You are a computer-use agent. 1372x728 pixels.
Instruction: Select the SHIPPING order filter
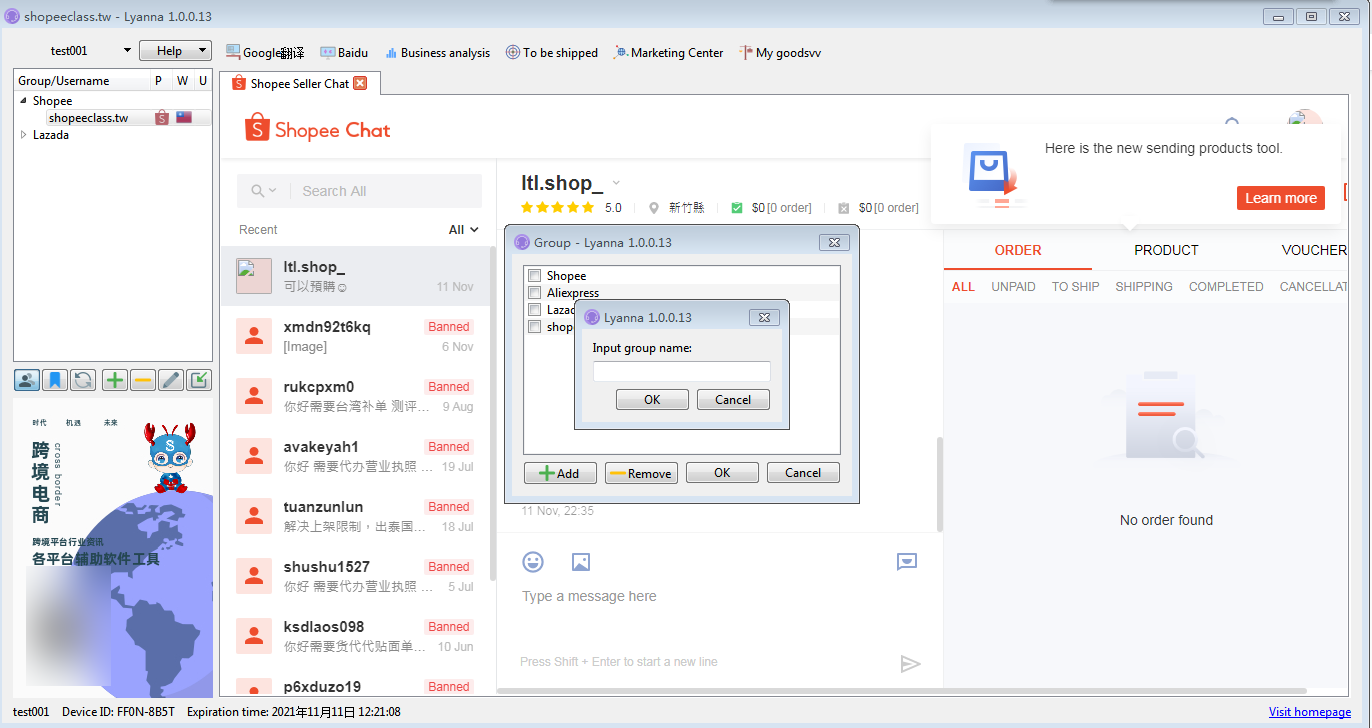tap(1144, 287)
